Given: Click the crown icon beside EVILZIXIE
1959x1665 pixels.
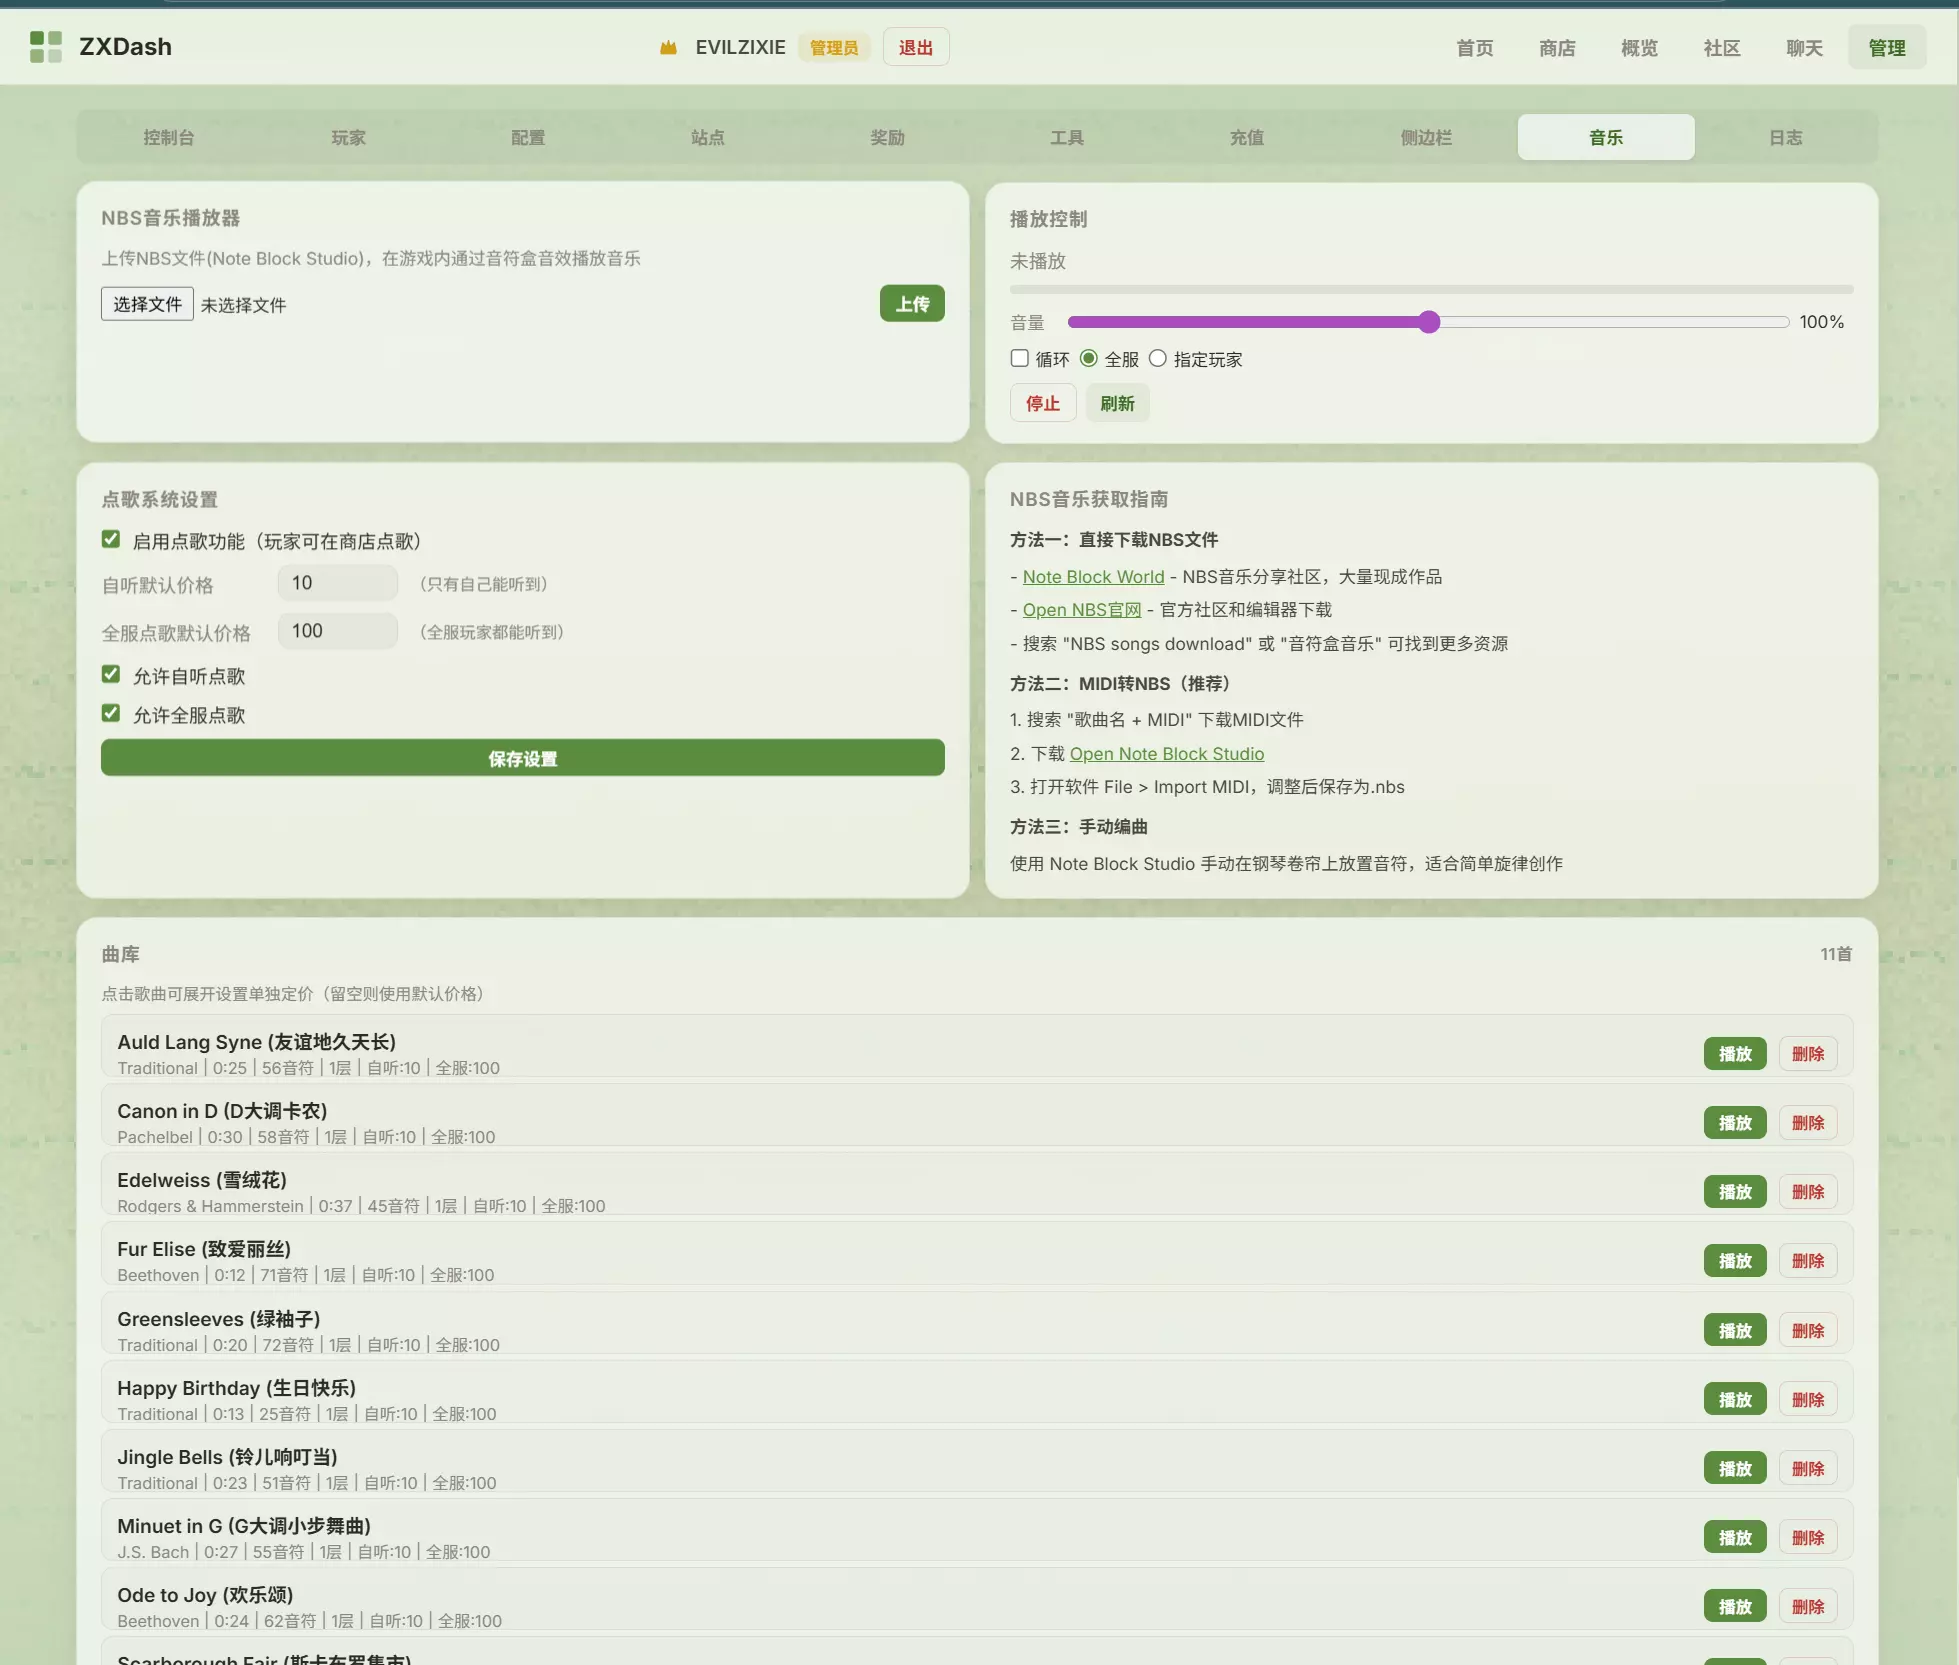Looking at the screenshot, I should coord(668,48).
